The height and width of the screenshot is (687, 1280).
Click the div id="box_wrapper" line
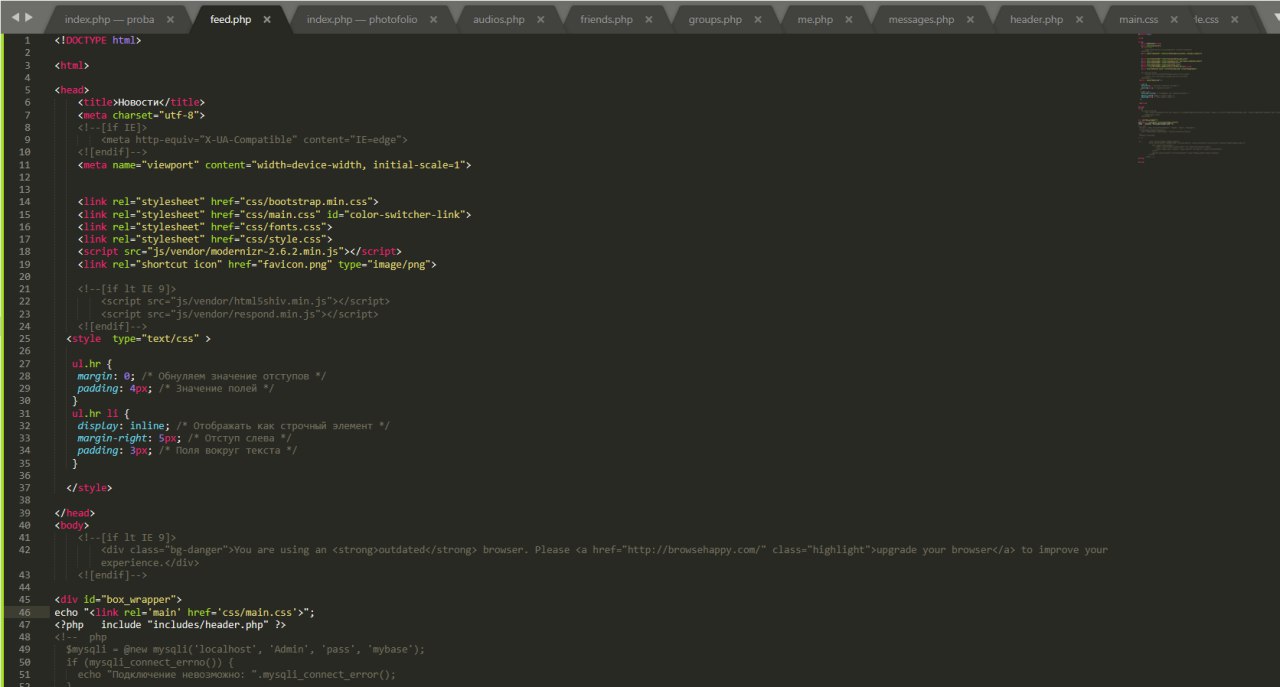[118, 601]
